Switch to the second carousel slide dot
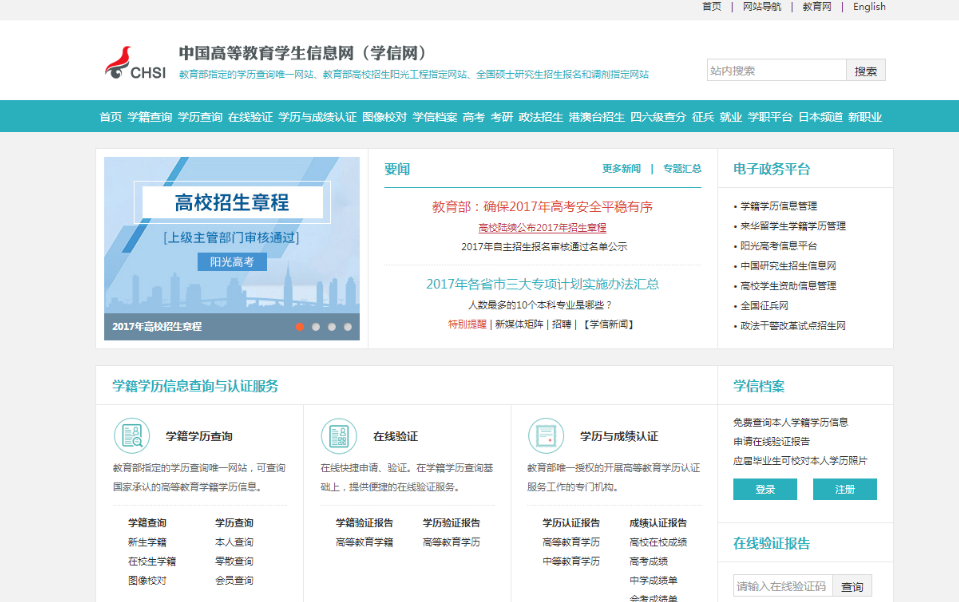Viewport: 959px width, 602px height. (x=316, y=327)
